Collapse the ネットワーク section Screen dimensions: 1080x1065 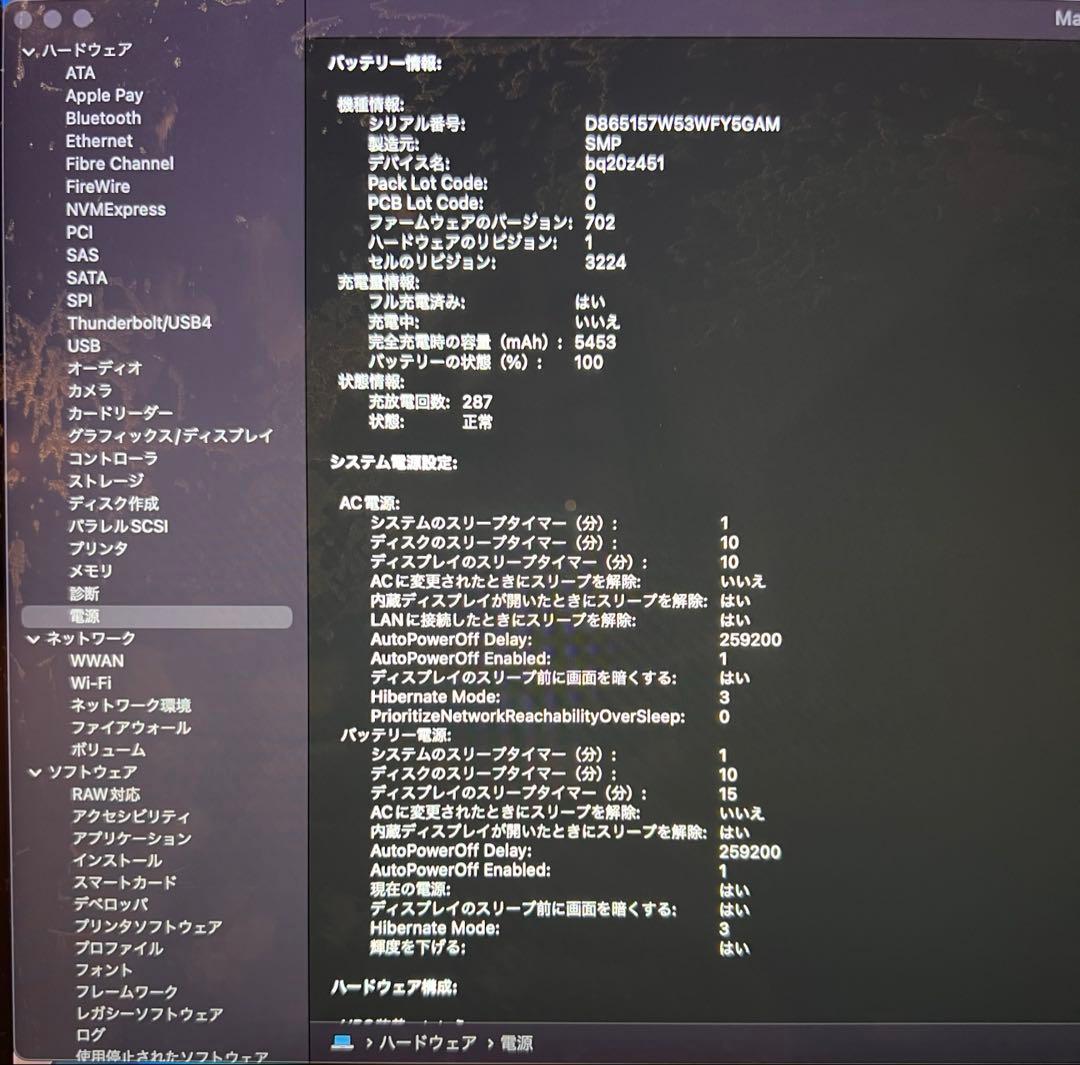(35, 638)
